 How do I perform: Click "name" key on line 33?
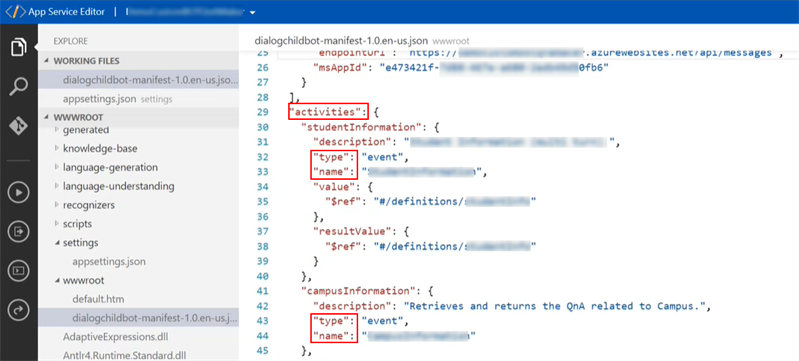[331, 171]
